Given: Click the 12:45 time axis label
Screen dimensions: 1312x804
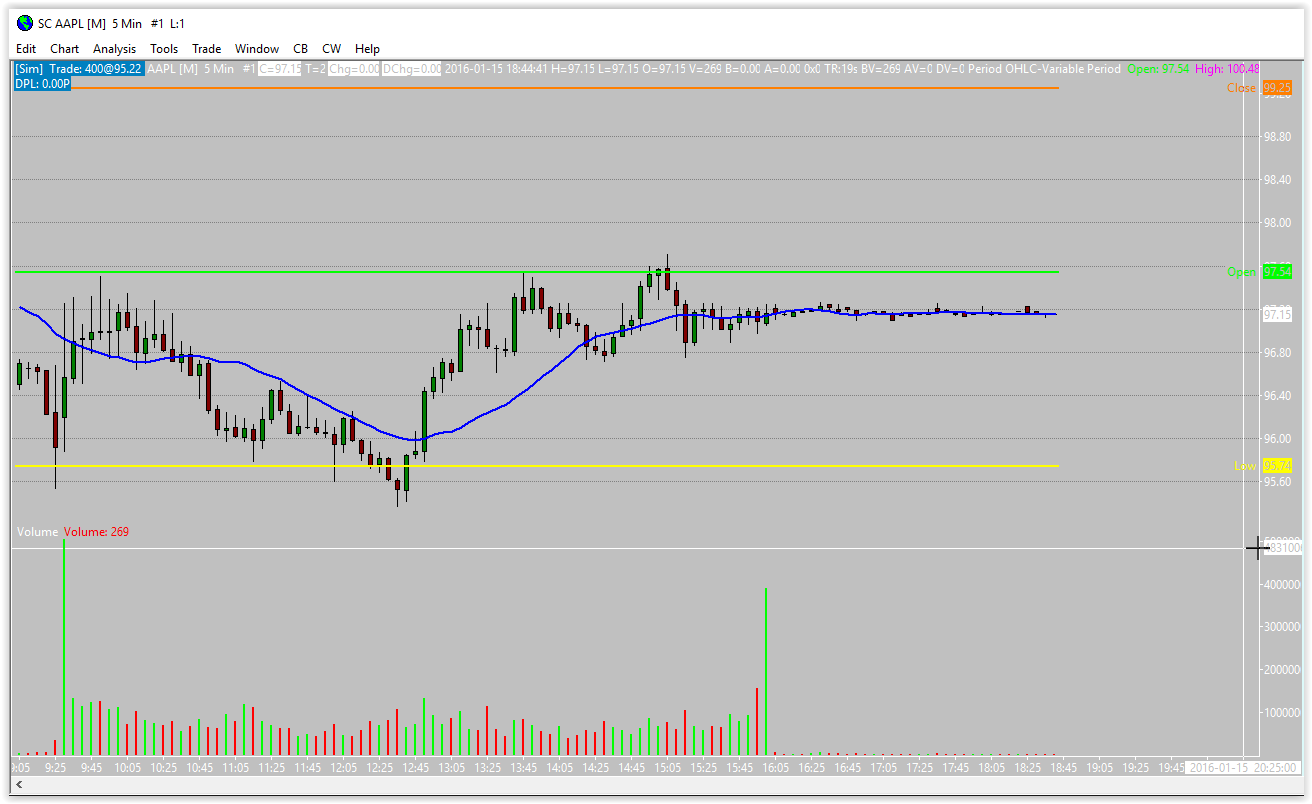Looking at the screenshot, I should click(415, 768).
